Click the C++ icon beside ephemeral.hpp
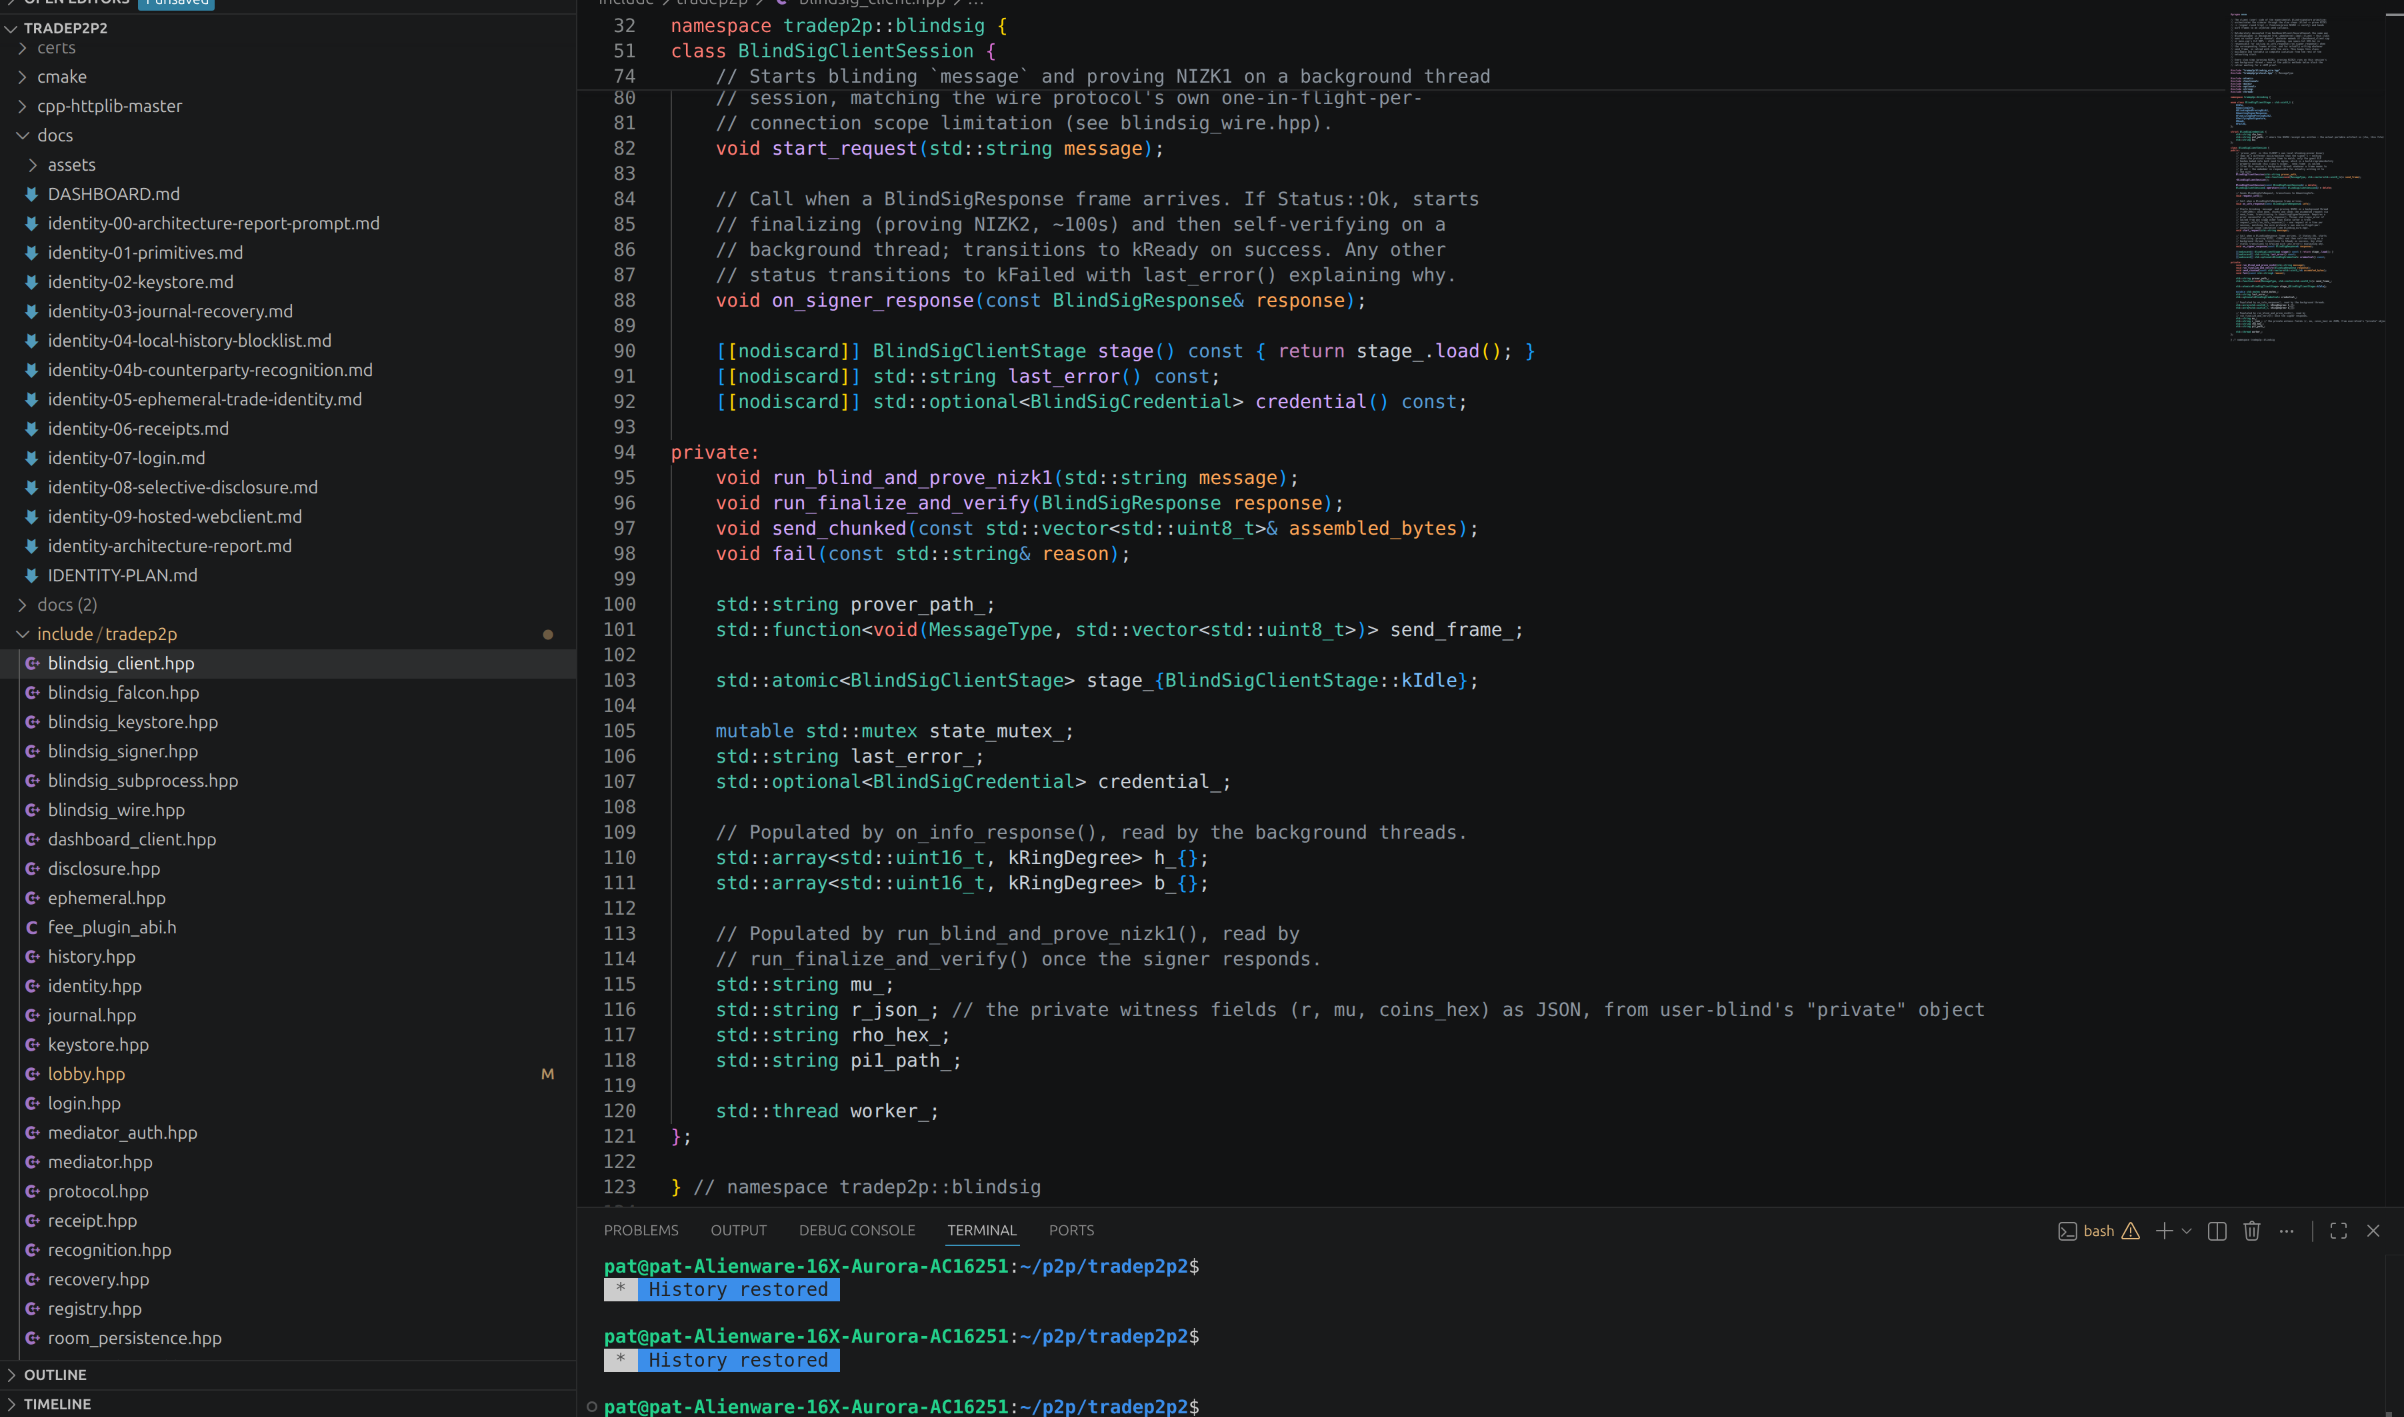 point(32,898)
